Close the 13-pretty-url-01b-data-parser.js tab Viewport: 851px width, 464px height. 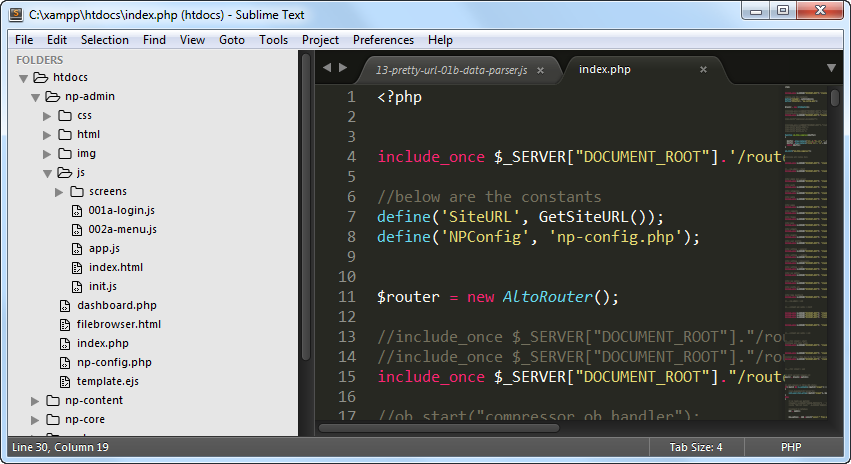(541, 70)
